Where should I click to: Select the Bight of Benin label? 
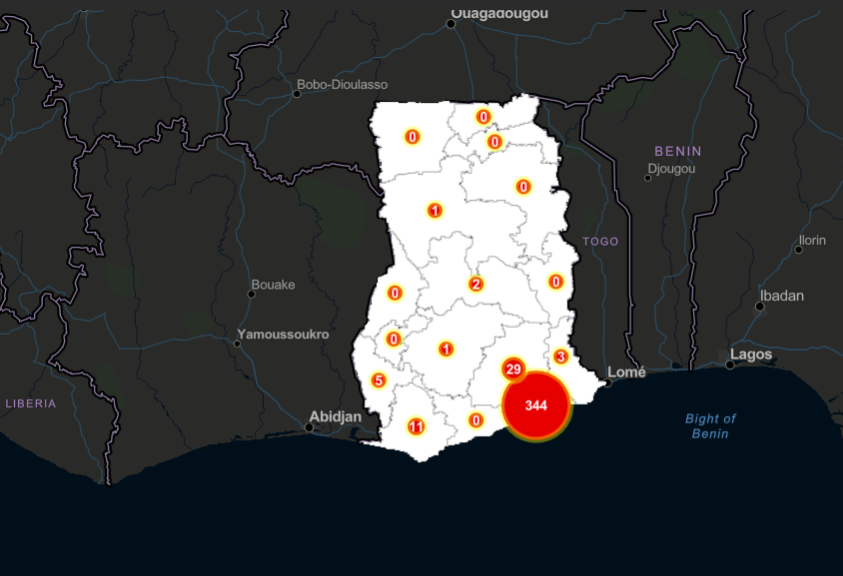[710, 426]
